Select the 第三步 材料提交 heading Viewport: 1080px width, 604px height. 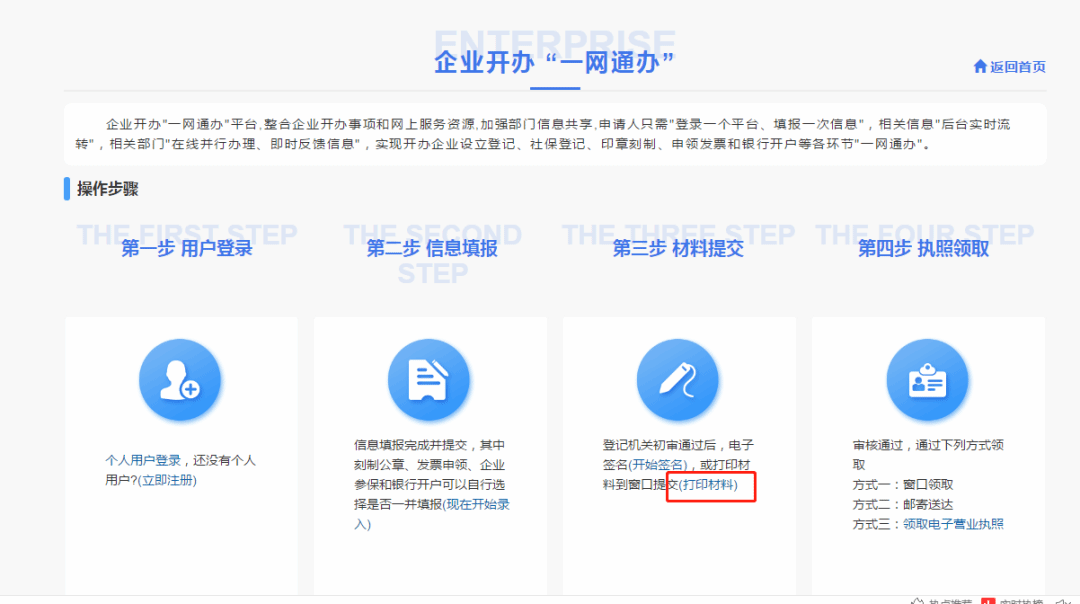678,249
